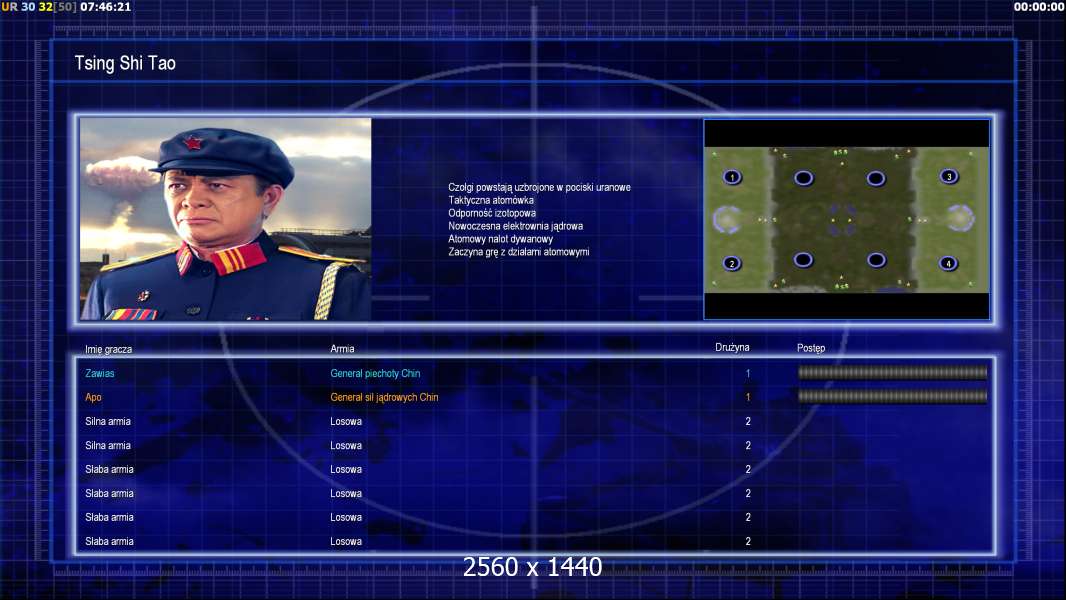Click 'Nowoczesna elektrownia jądrowa' line
This screenshot has width=1066, height=600.
(x=515, y=226)
